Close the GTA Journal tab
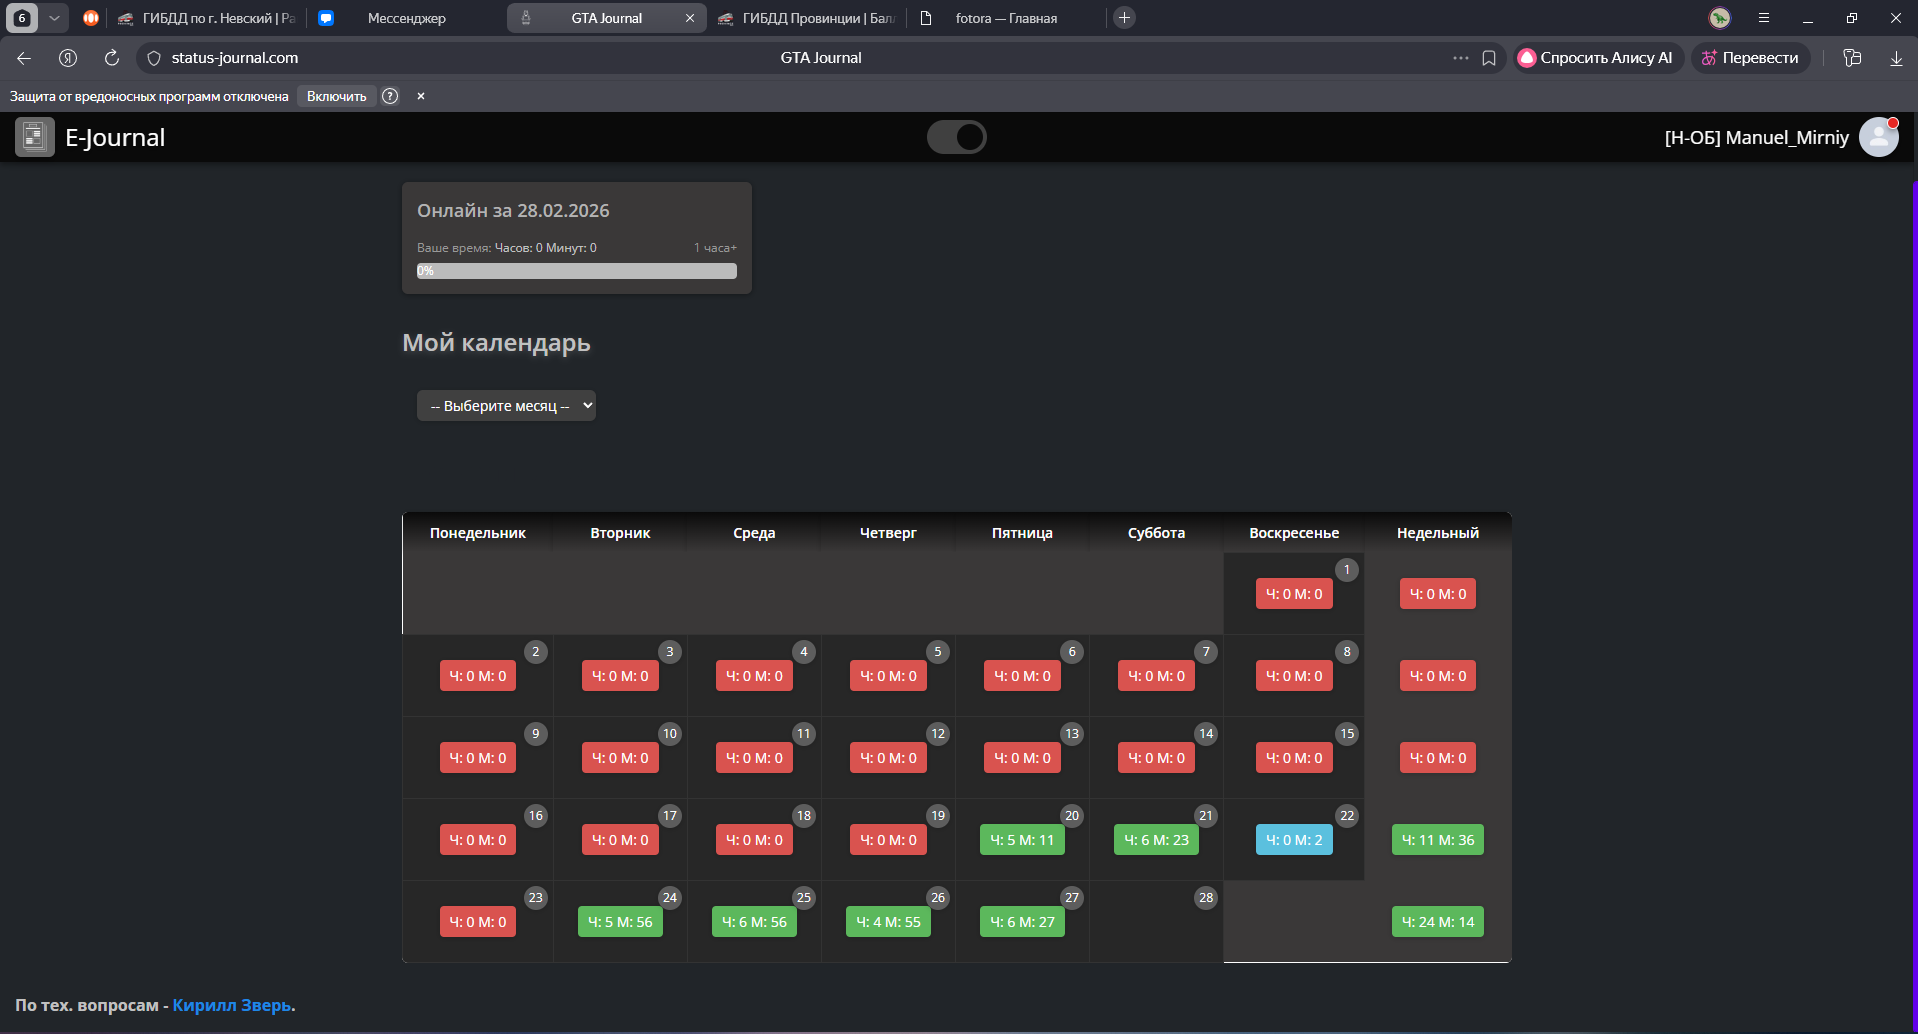The width and height of the screenshot is (1918, 1034). pos(689,18)
